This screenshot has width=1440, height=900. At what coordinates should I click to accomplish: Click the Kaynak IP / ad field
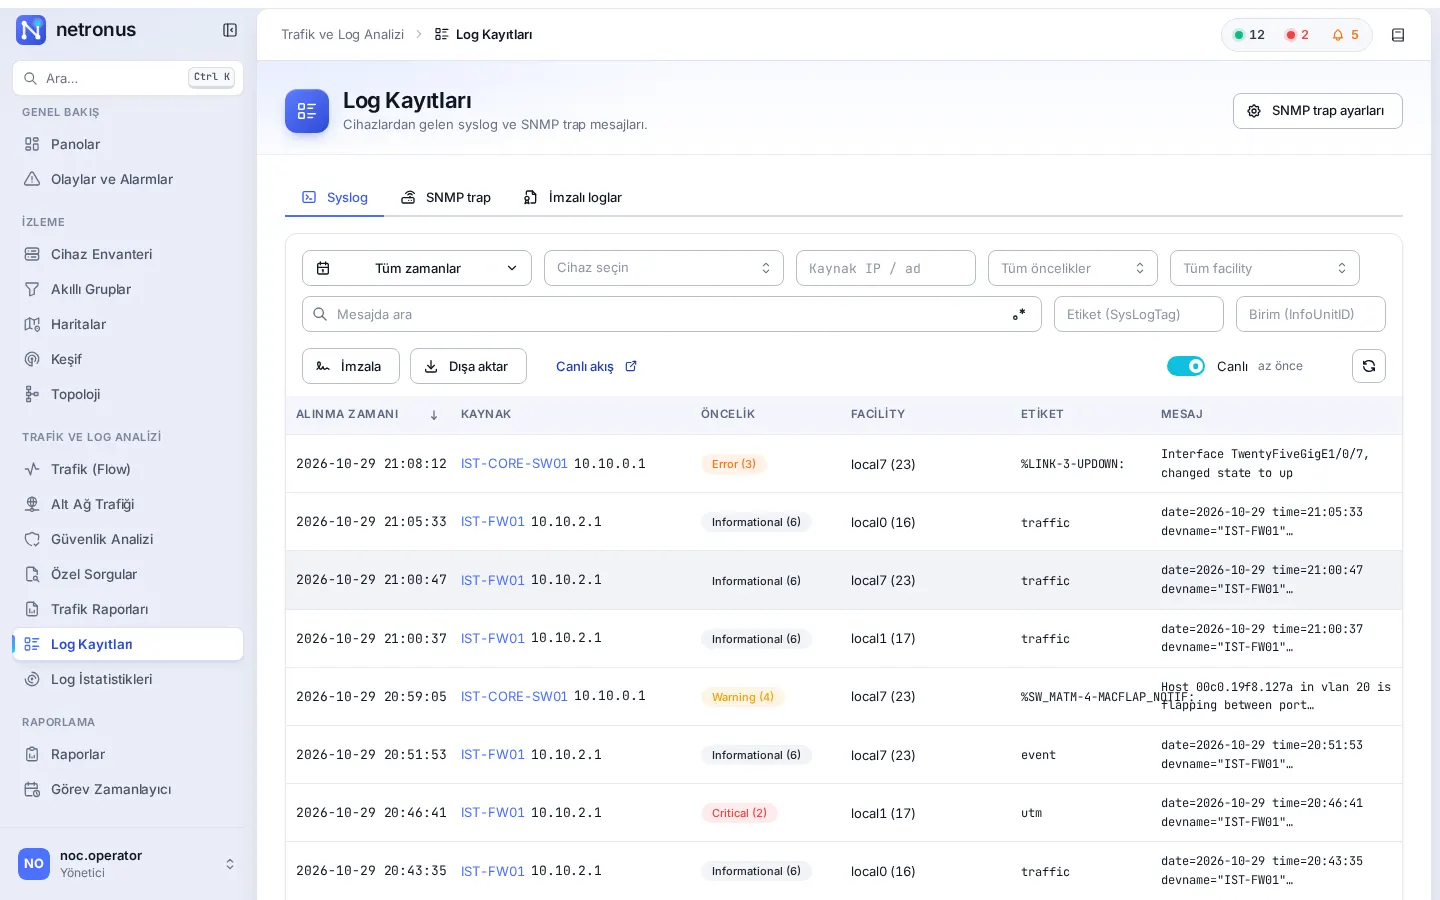(886, 268)
